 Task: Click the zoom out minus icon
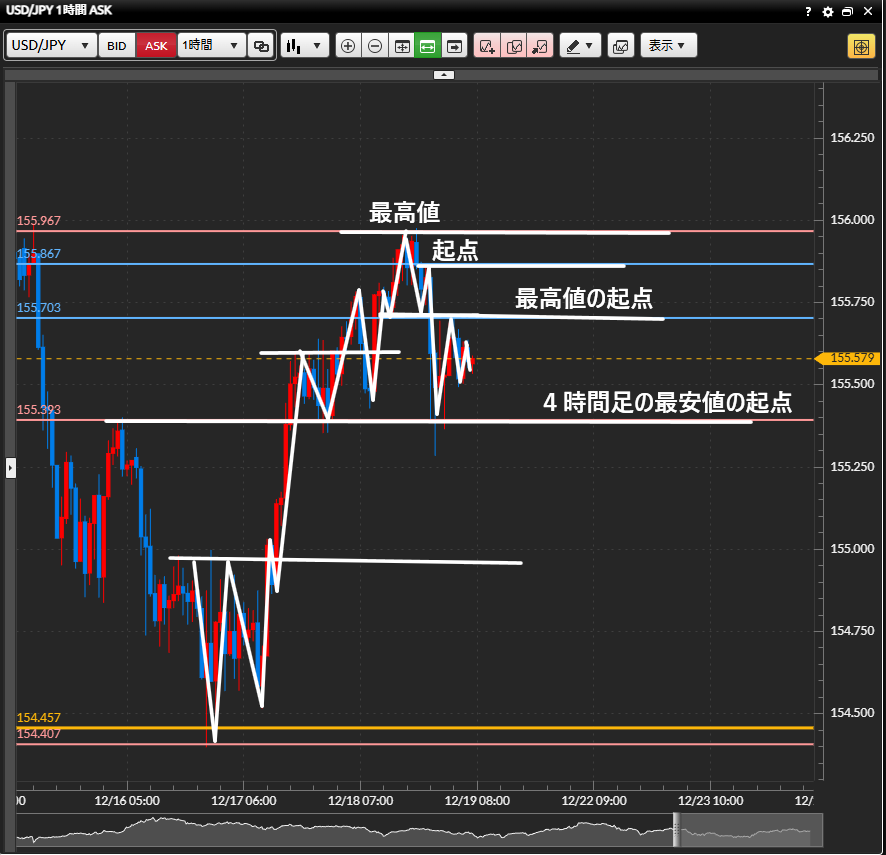pyautogui.click(x=375, y=46)
